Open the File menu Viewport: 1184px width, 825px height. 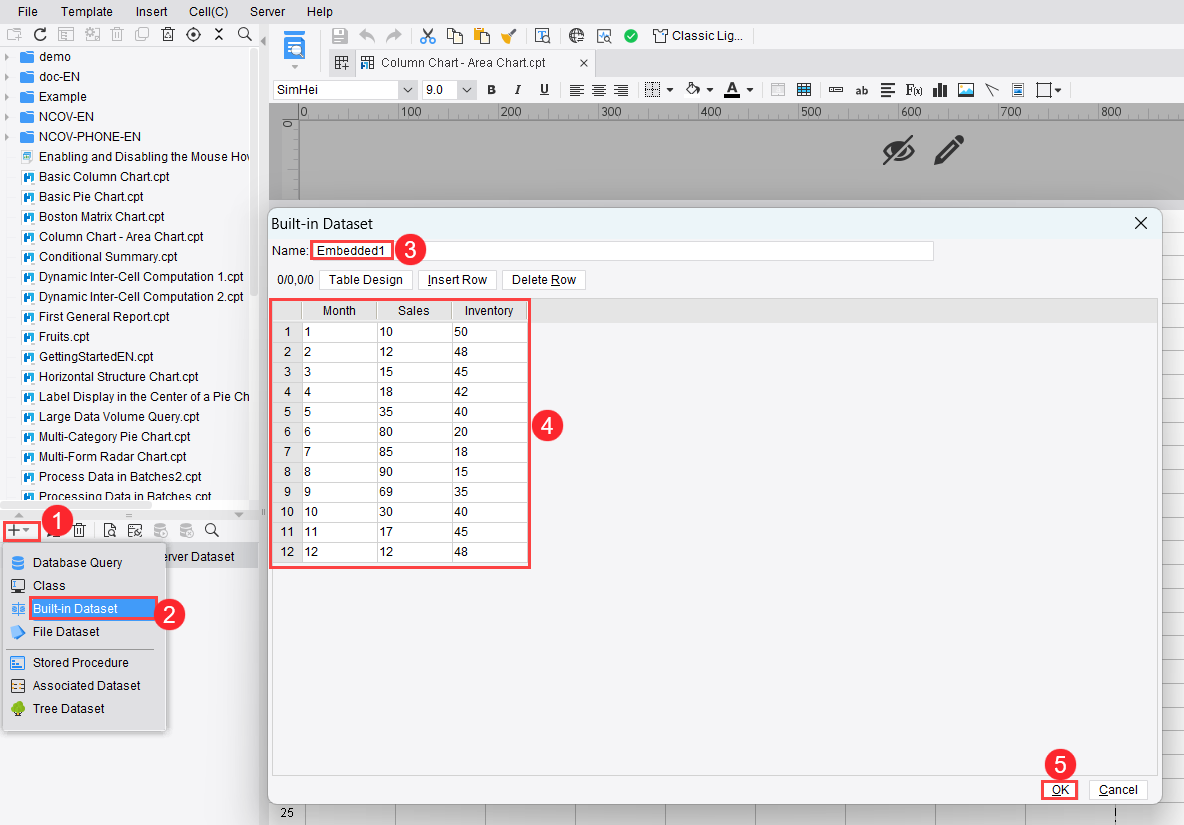point(28,11)
